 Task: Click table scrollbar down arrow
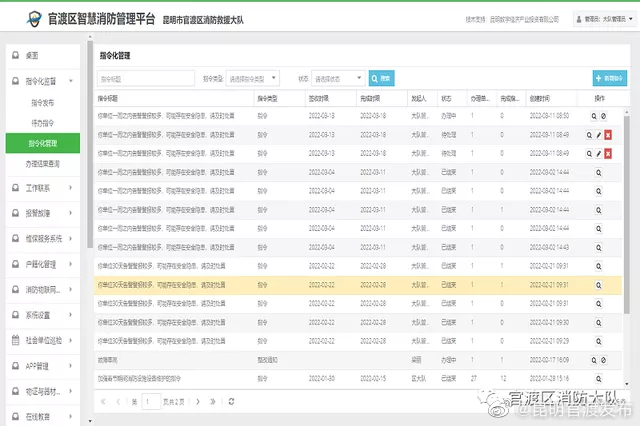click(627, 384)
